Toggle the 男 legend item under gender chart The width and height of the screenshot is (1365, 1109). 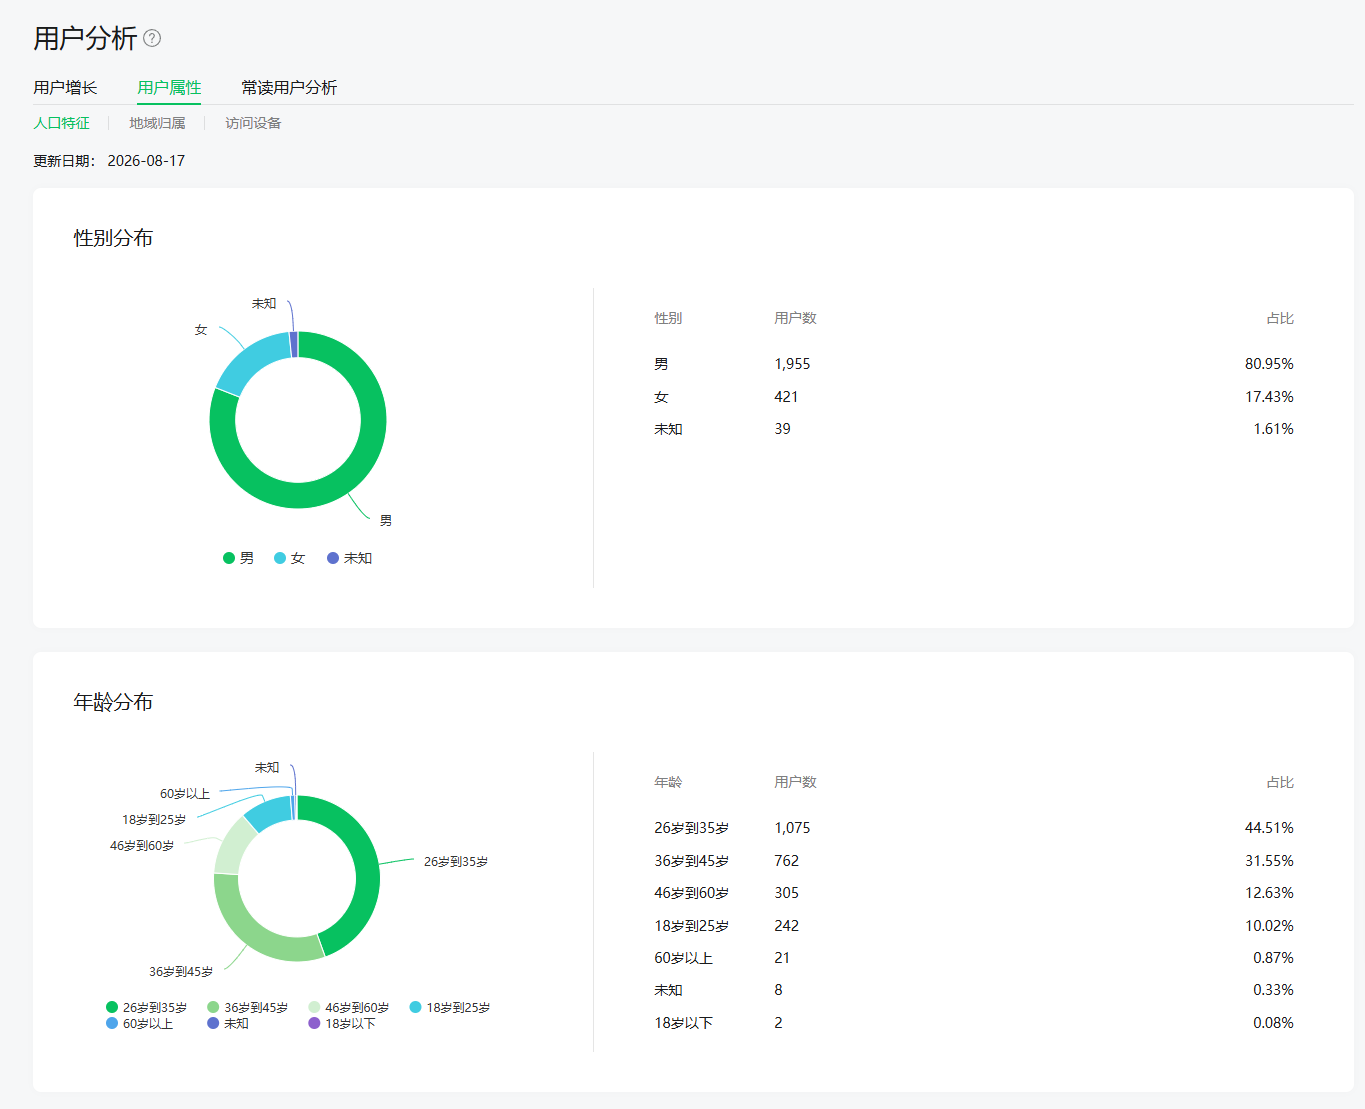point(238,558)
